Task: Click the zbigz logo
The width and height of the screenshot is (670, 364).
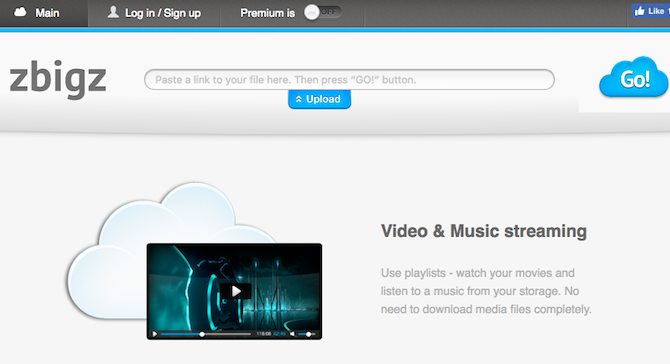Action: point(58,79)
